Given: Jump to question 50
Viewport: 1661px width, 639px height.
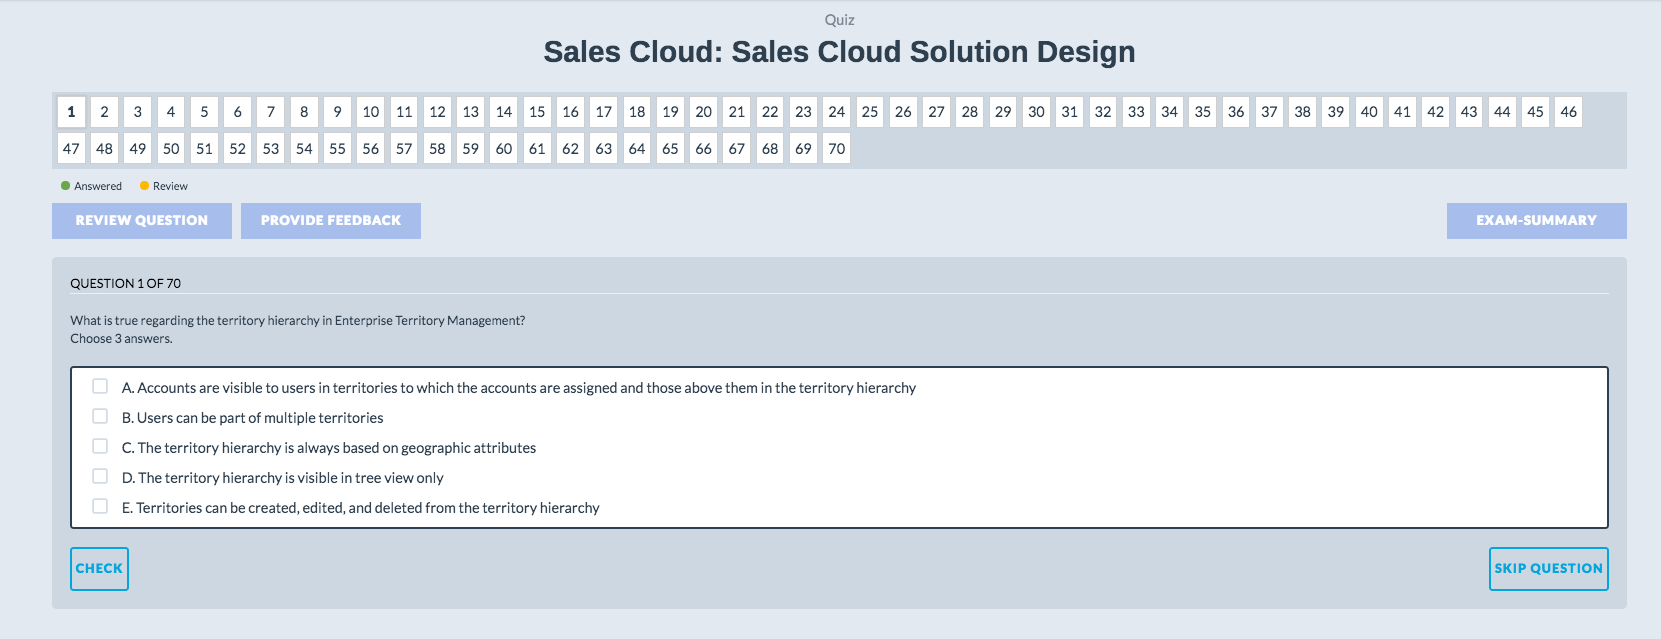Looking at the screenshot, I should coord(171,149).
